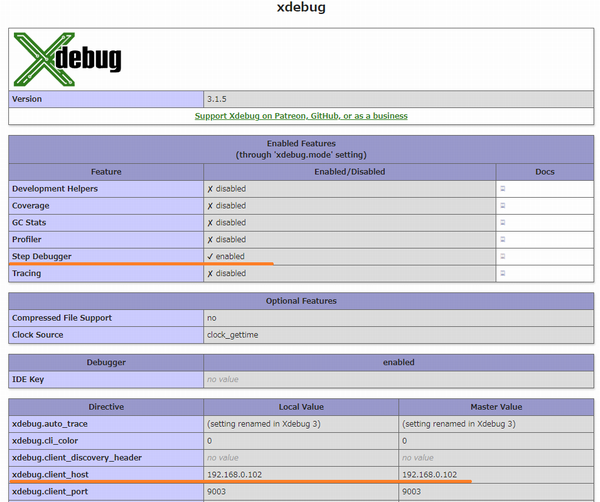This screenshot has width=600, height=502.
Task: Click enabled status for Step Debugger
Action: [226, 256]
